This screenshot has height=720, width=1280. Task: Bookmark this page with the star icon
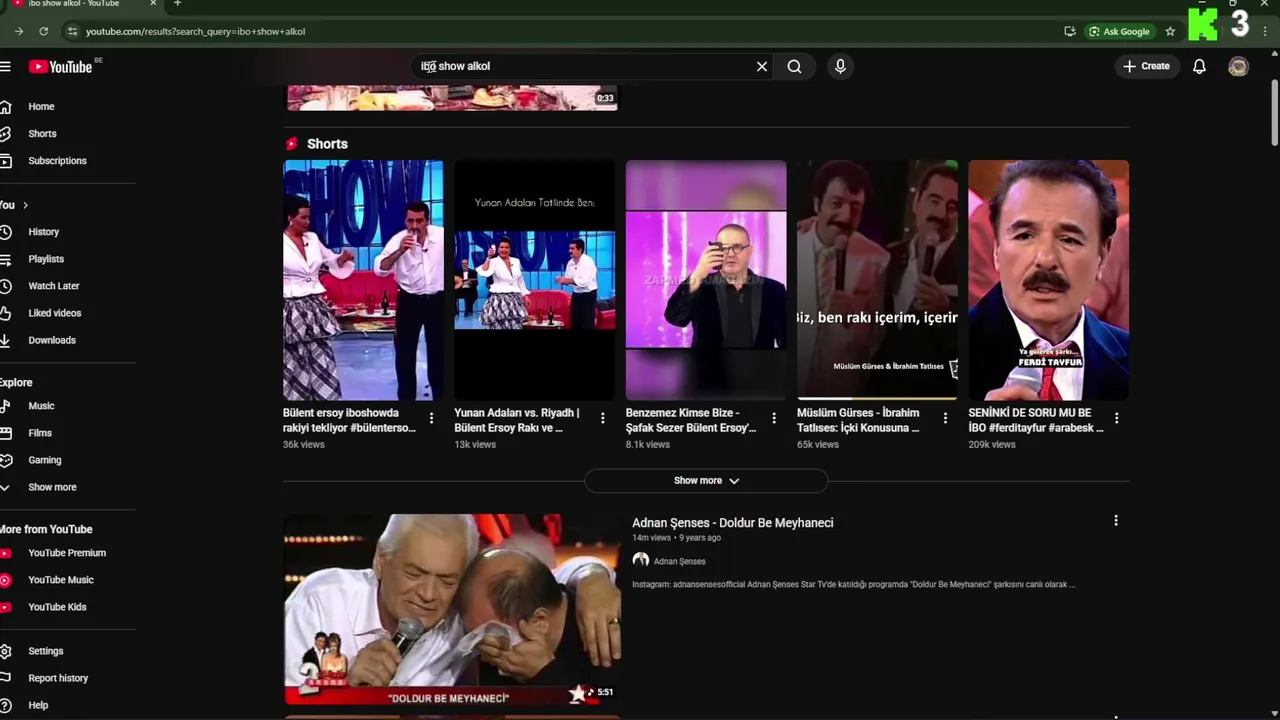tap(1170, 31)
